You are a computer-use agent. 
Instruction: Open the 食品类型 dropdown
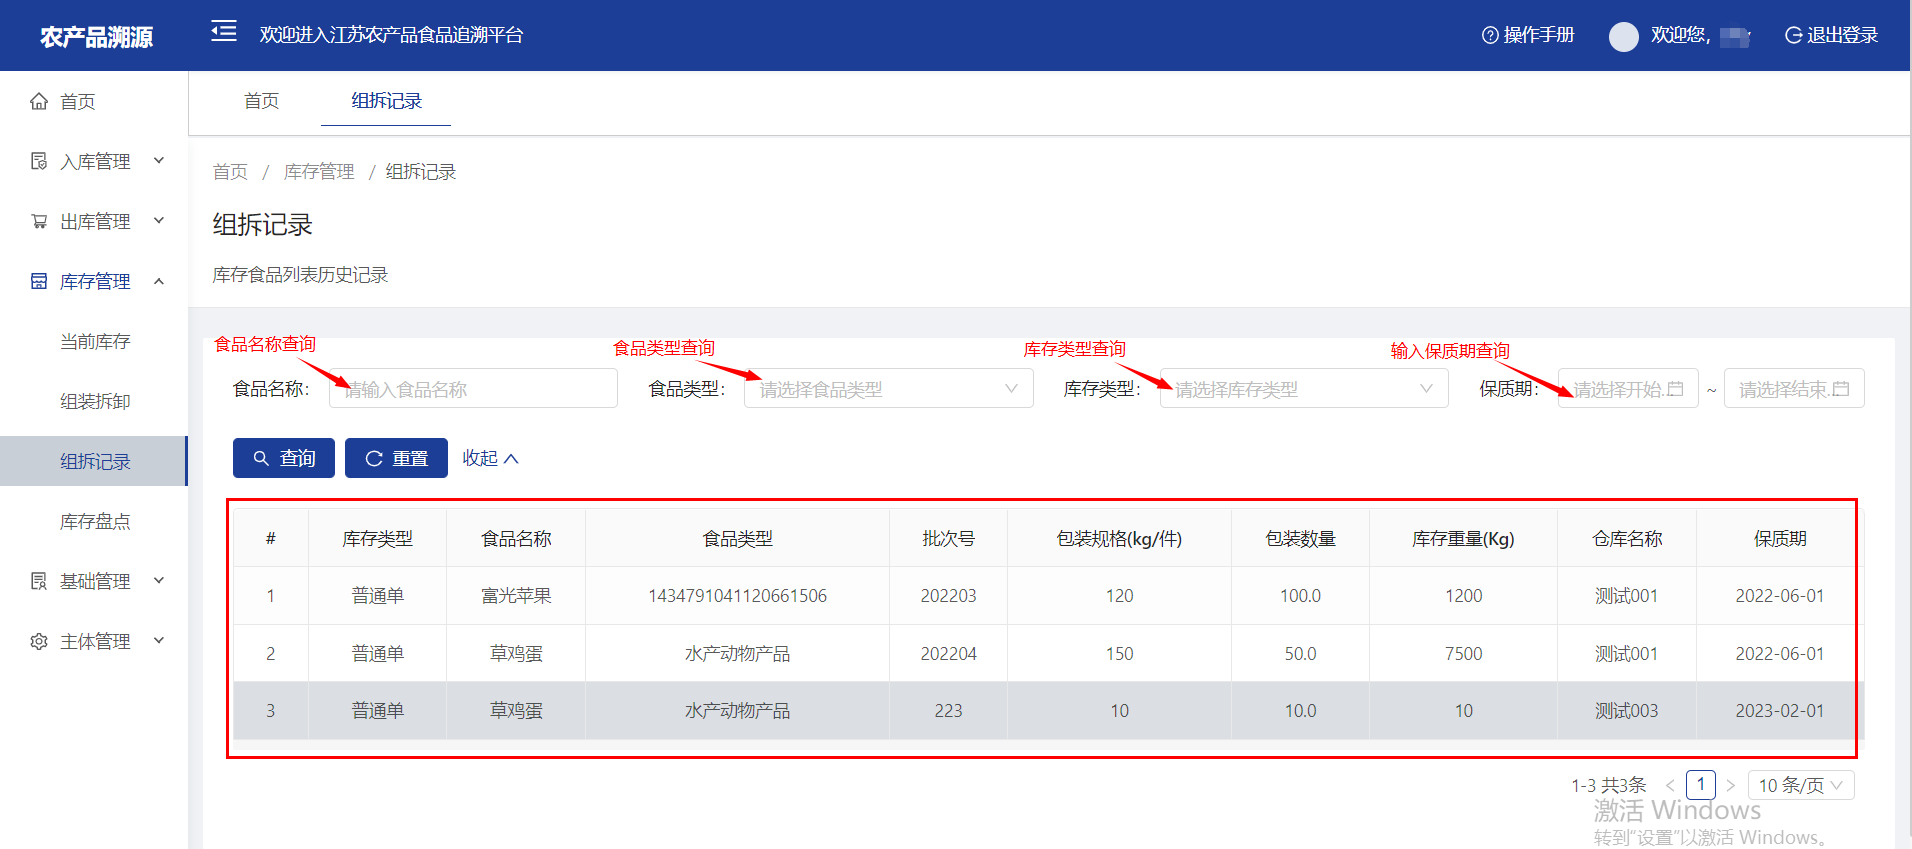click(x=888, y=389)
